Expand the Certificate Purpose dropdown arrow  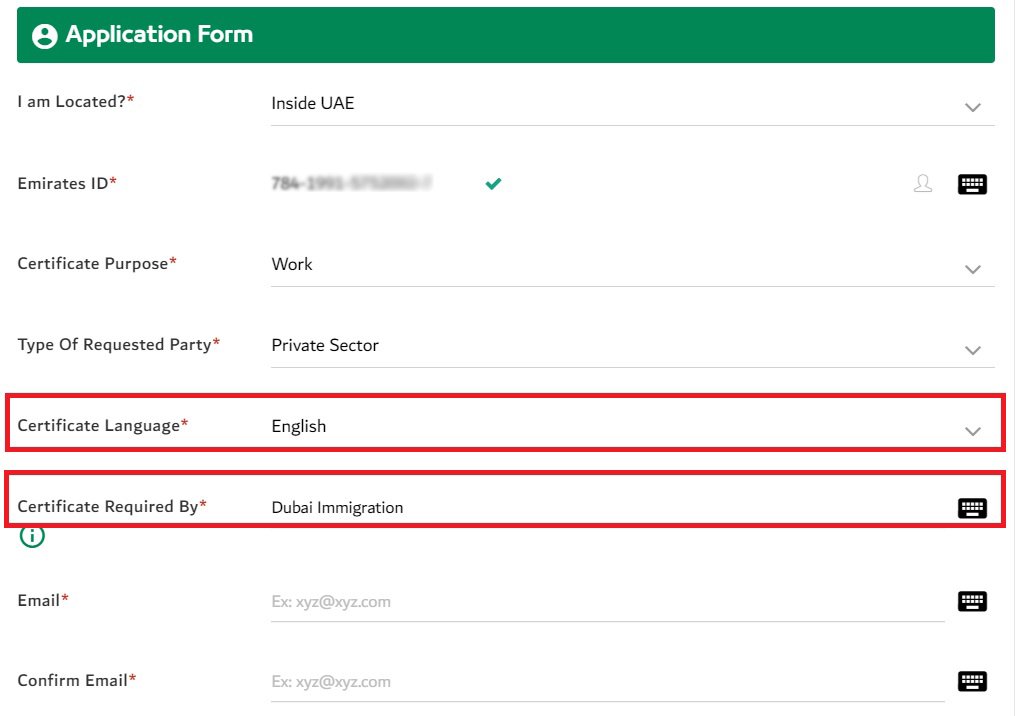tap(972, 269)
